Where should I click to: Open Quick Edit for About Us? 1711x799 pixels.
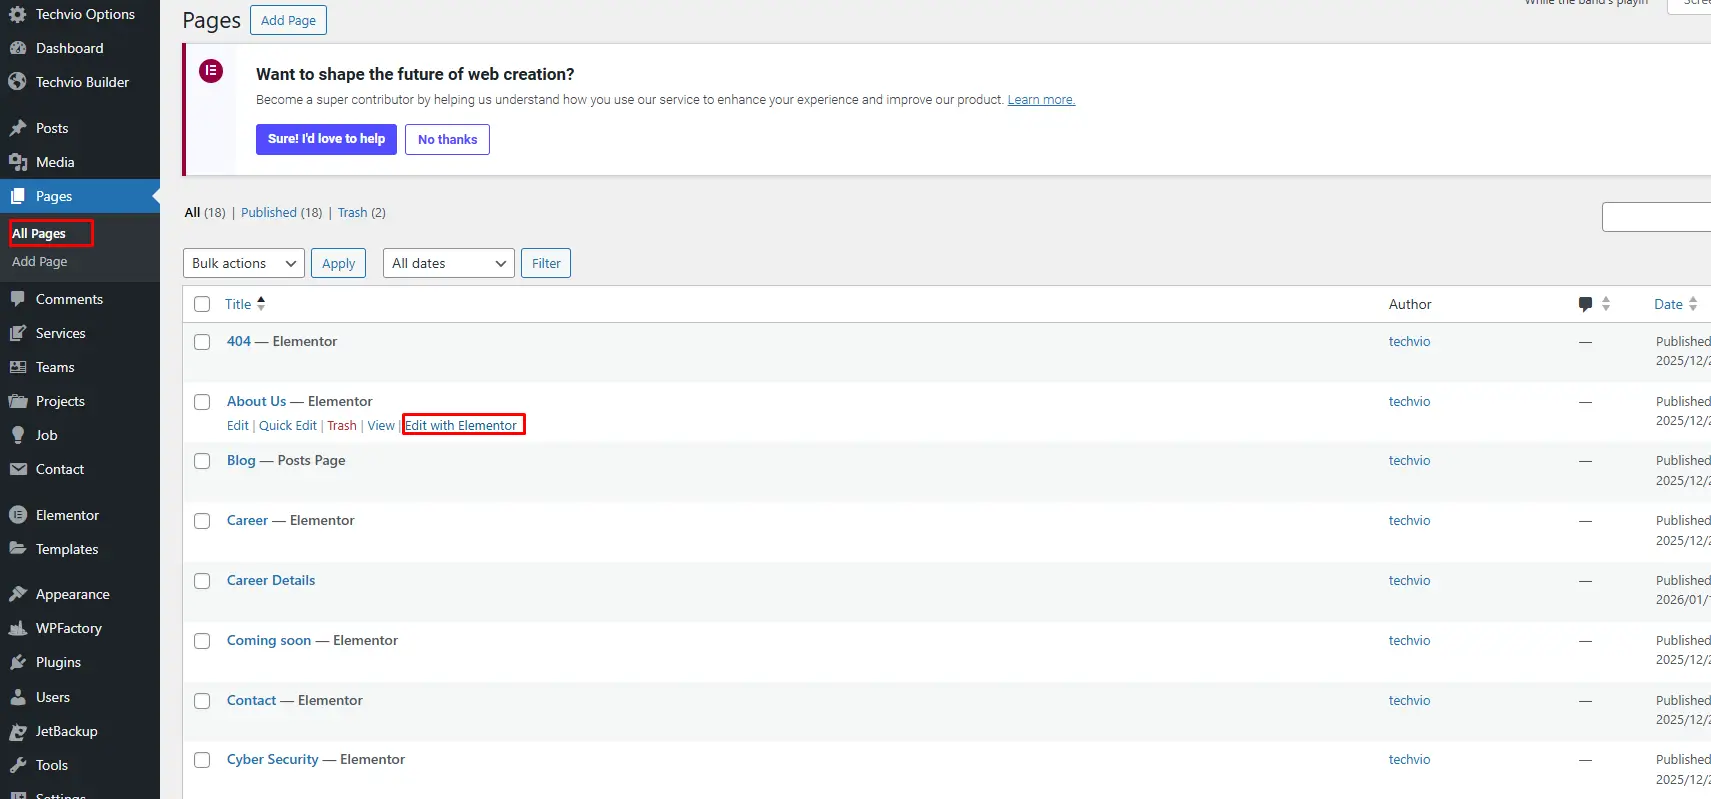tap(288, 425)
